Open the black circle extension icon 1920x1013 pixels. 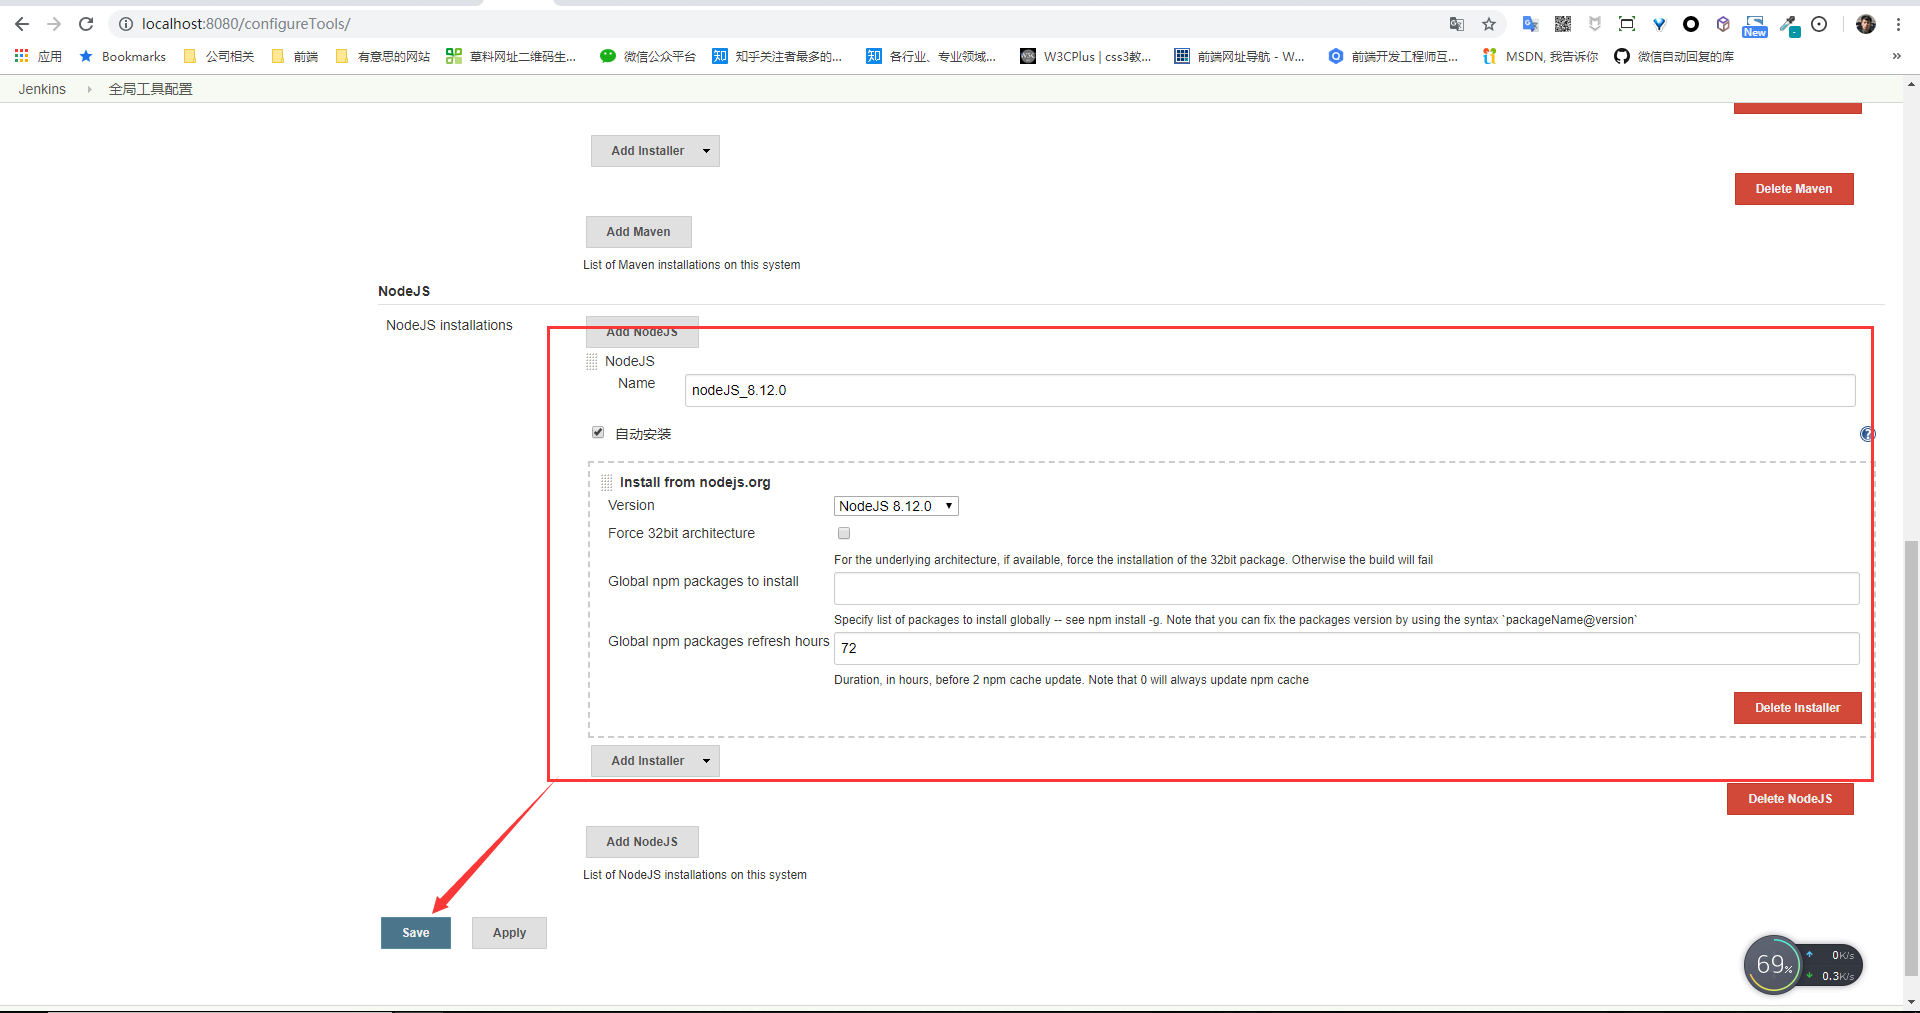pos(1691,24)
